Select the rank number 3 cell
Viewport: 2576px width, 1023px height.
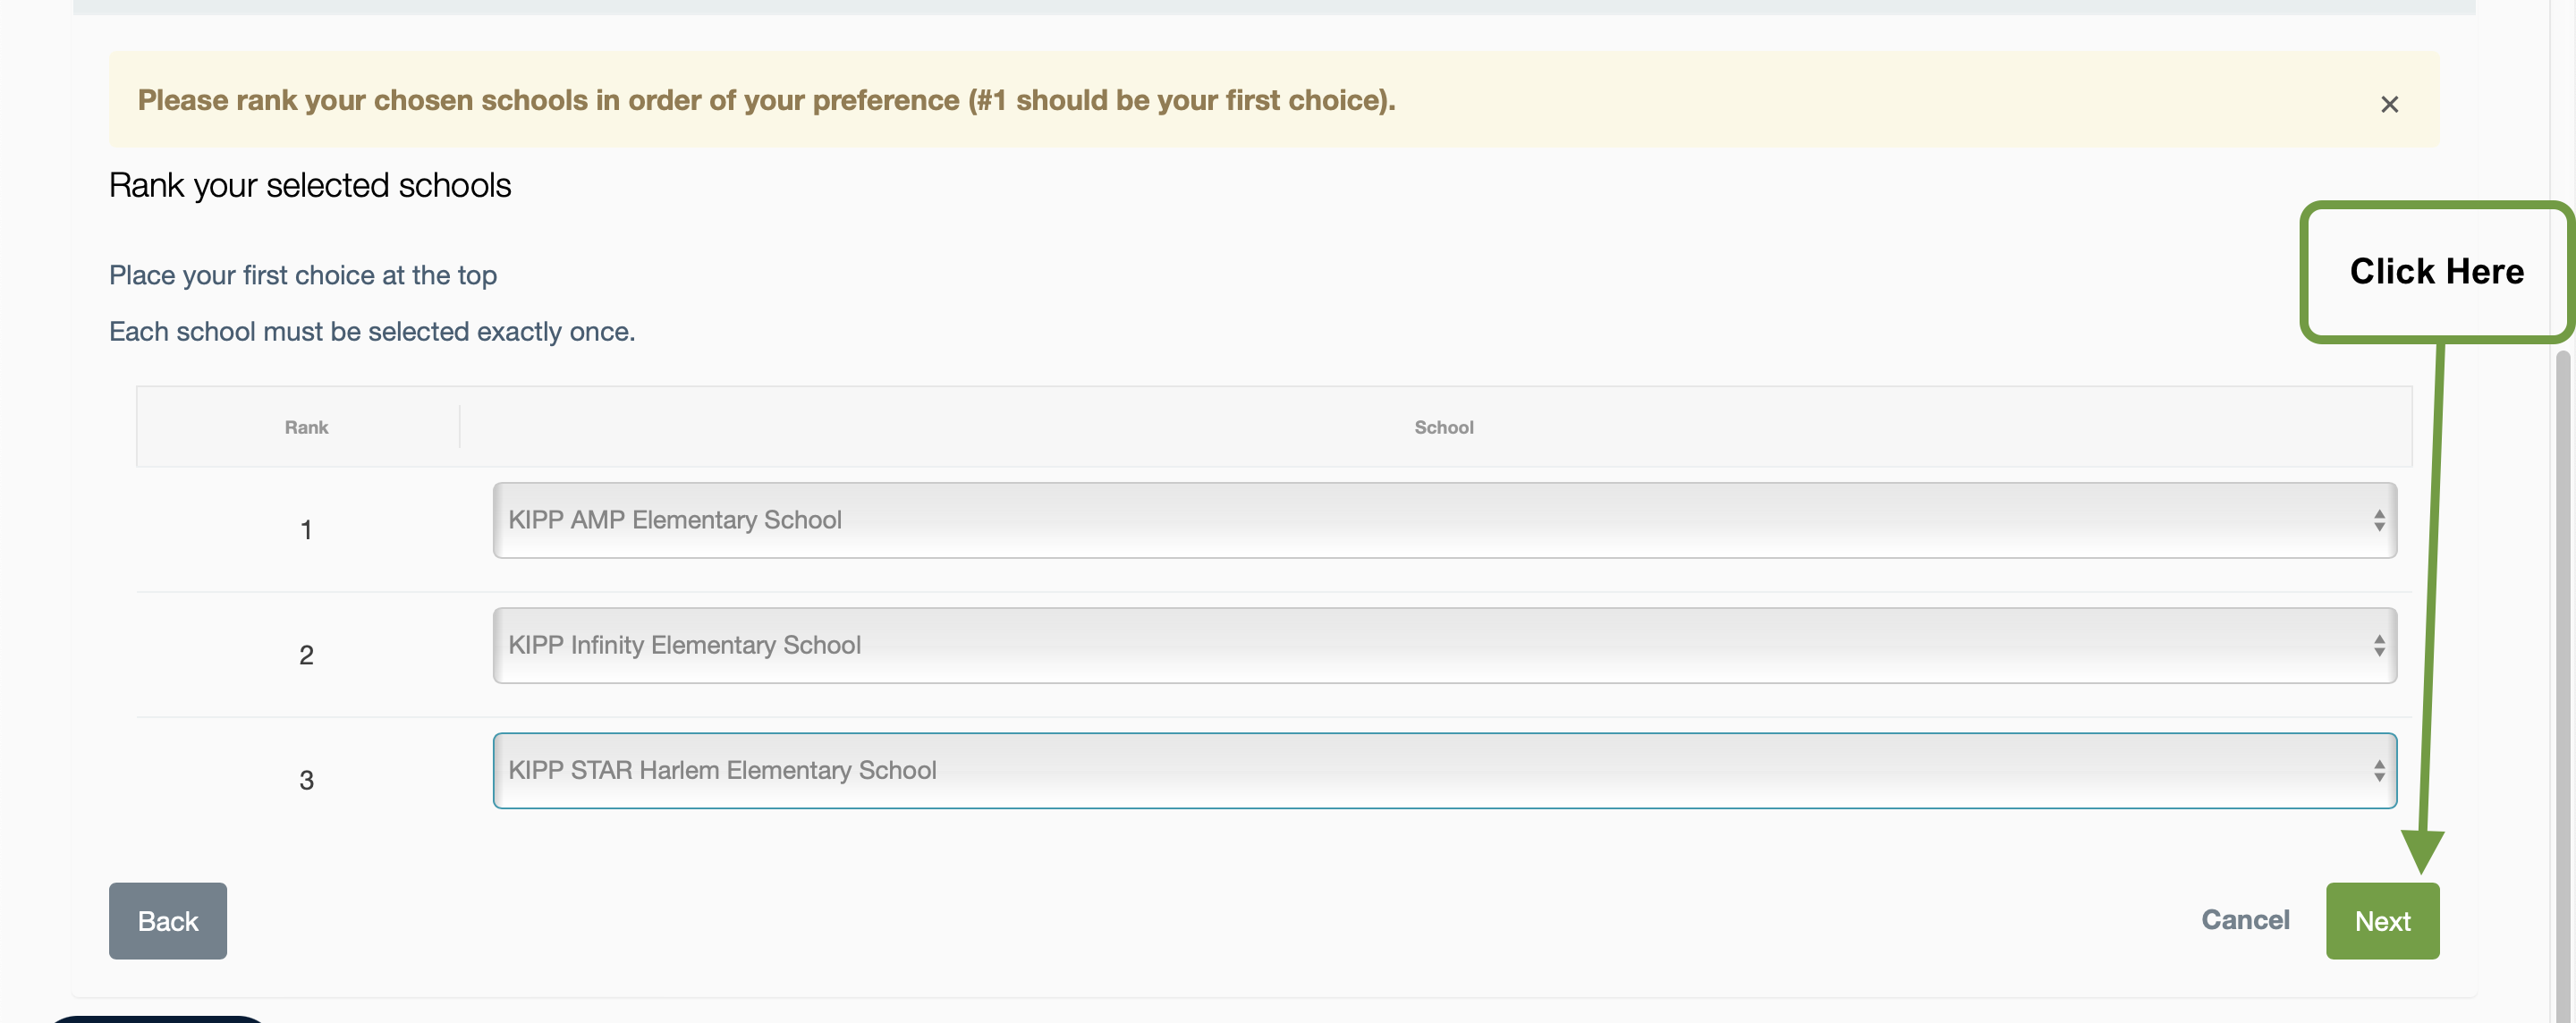(x=306, y=780)
